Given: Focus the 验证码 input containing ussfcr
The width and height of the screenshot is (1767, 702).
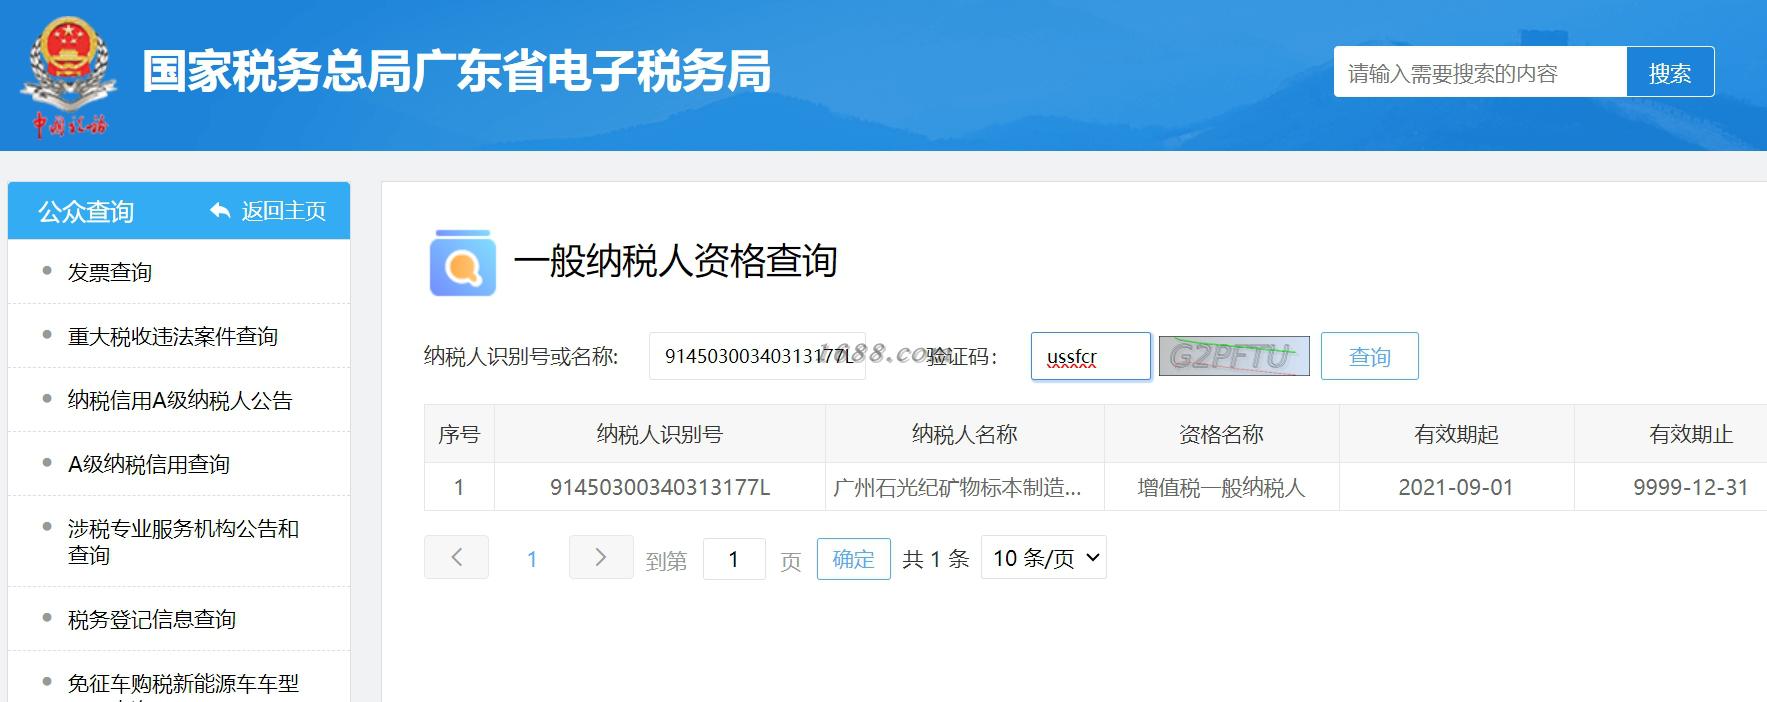Looking at the screenshot, I should pyautogui.click(x=1090, y=356).
